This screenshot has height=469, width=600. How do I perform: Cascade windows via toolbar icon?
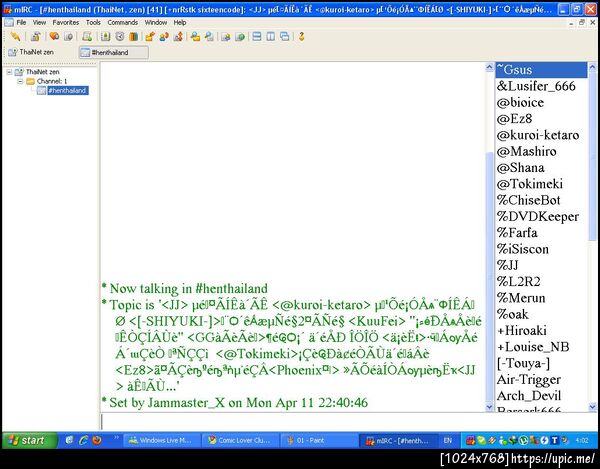pos(285,37)
